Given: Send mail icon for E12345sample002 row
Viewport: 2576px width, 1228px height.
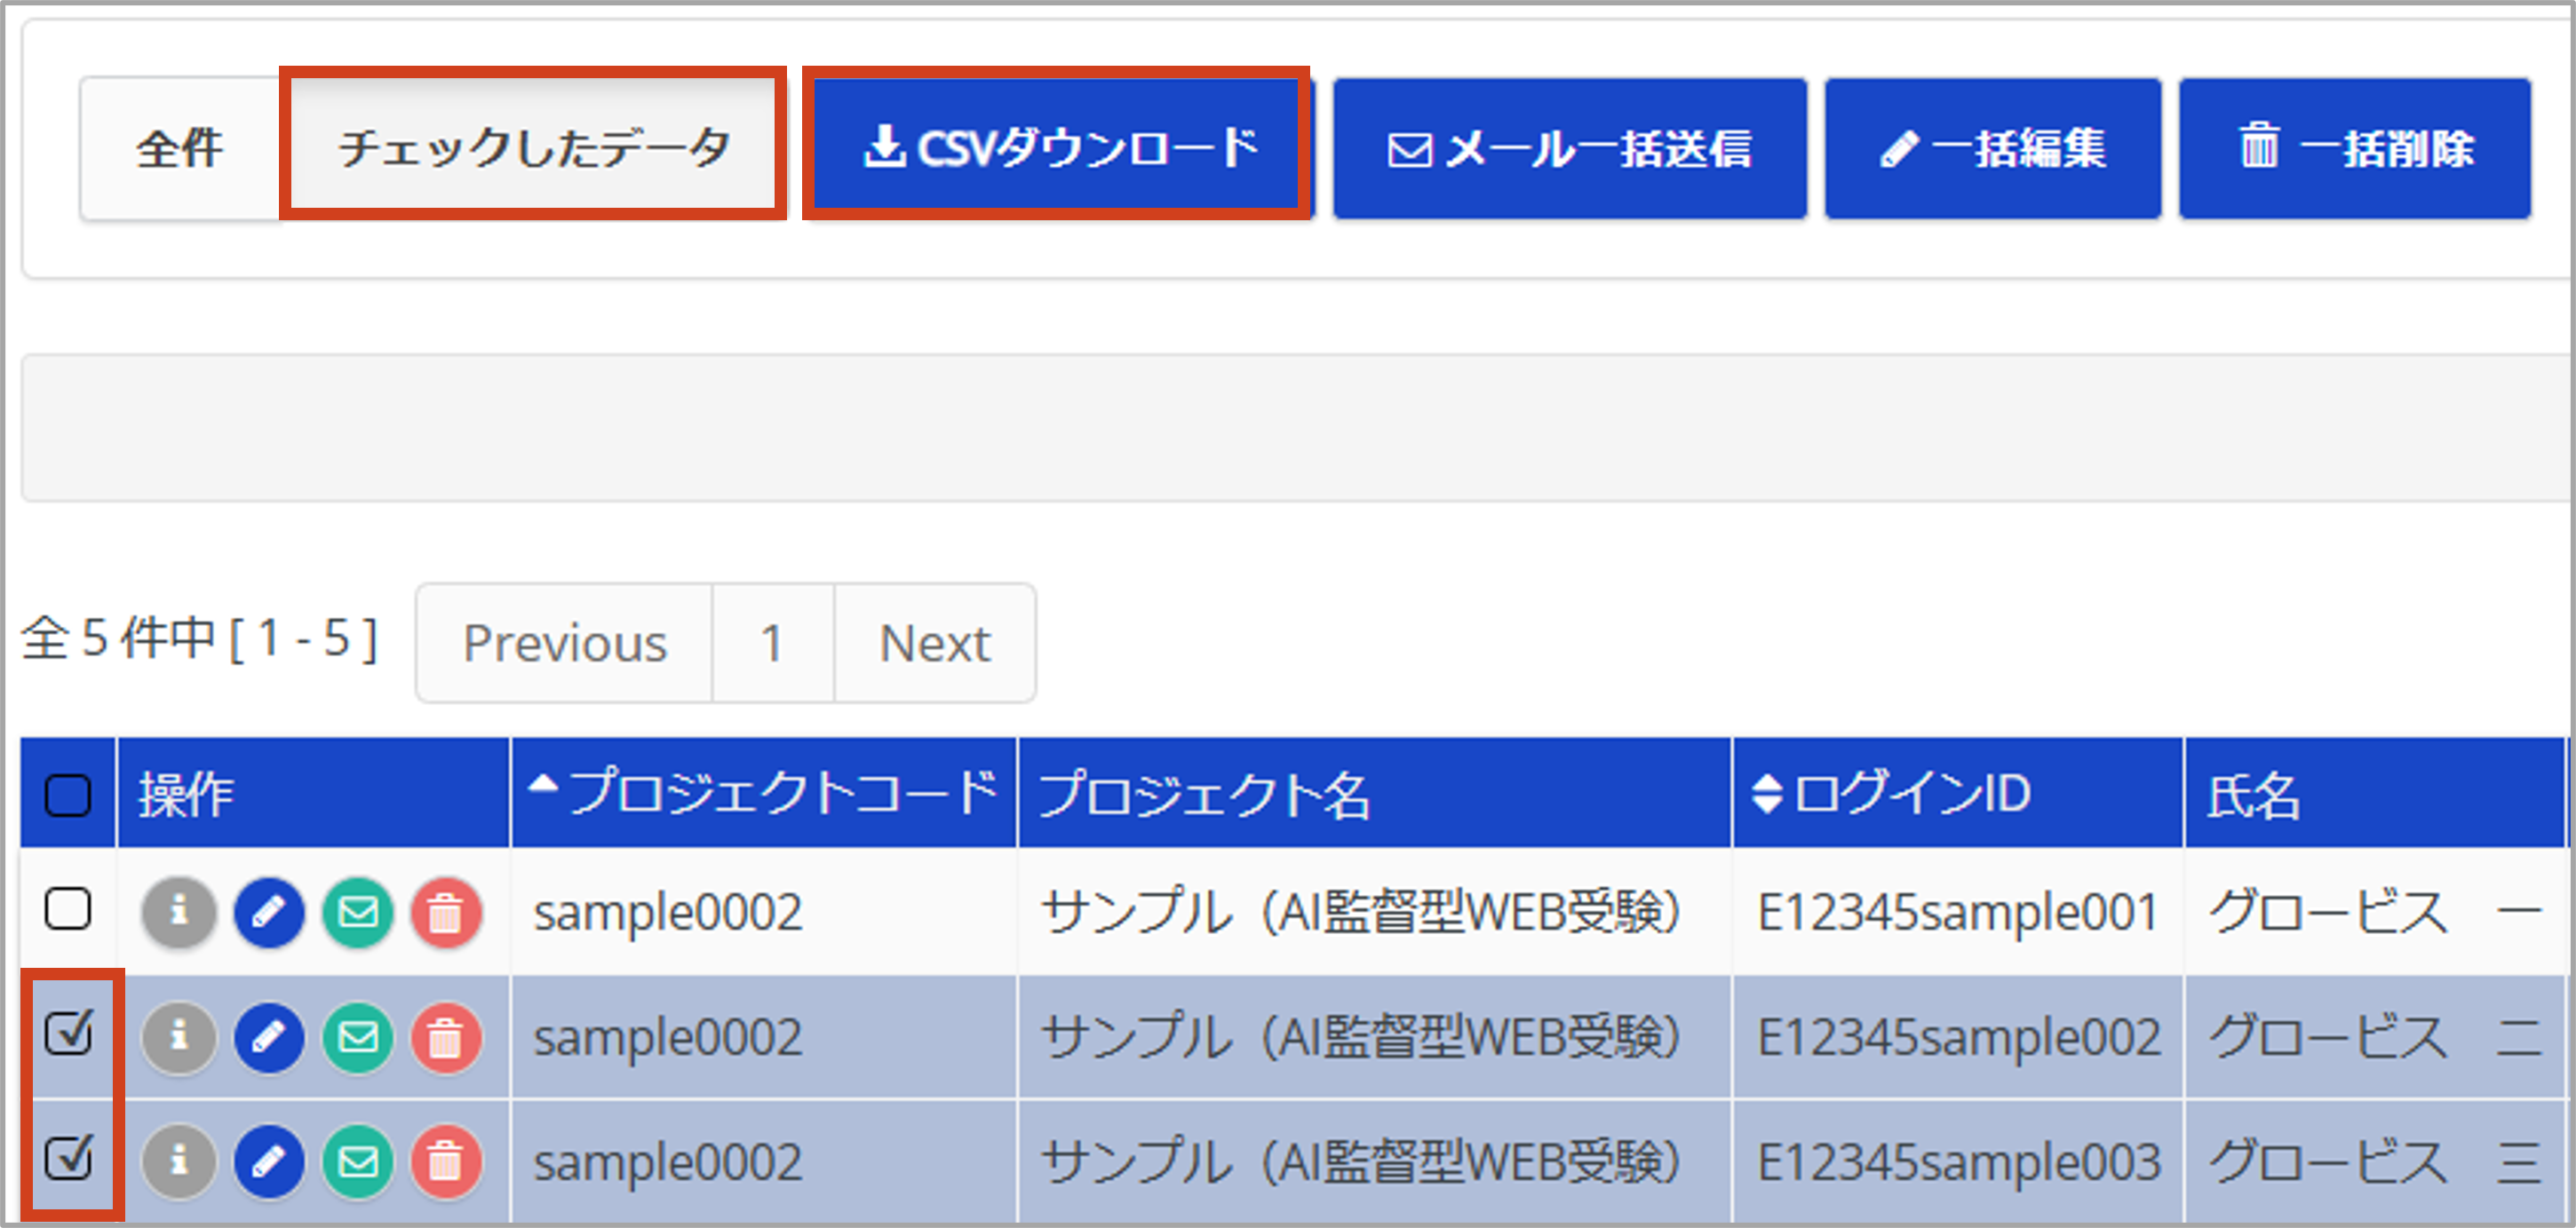Looking at the screenshot, I should [x=358, y=1037].
